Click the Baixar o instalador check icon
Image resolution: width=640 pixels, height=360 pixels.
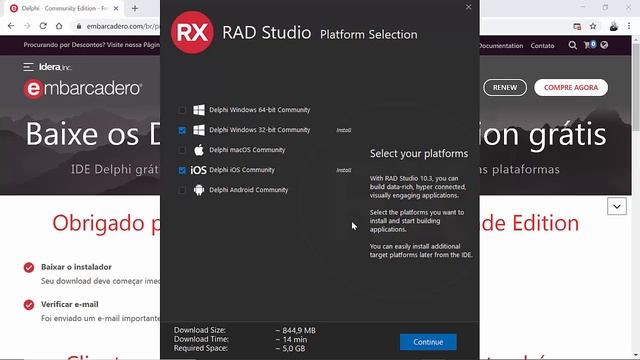coord(29,267)
